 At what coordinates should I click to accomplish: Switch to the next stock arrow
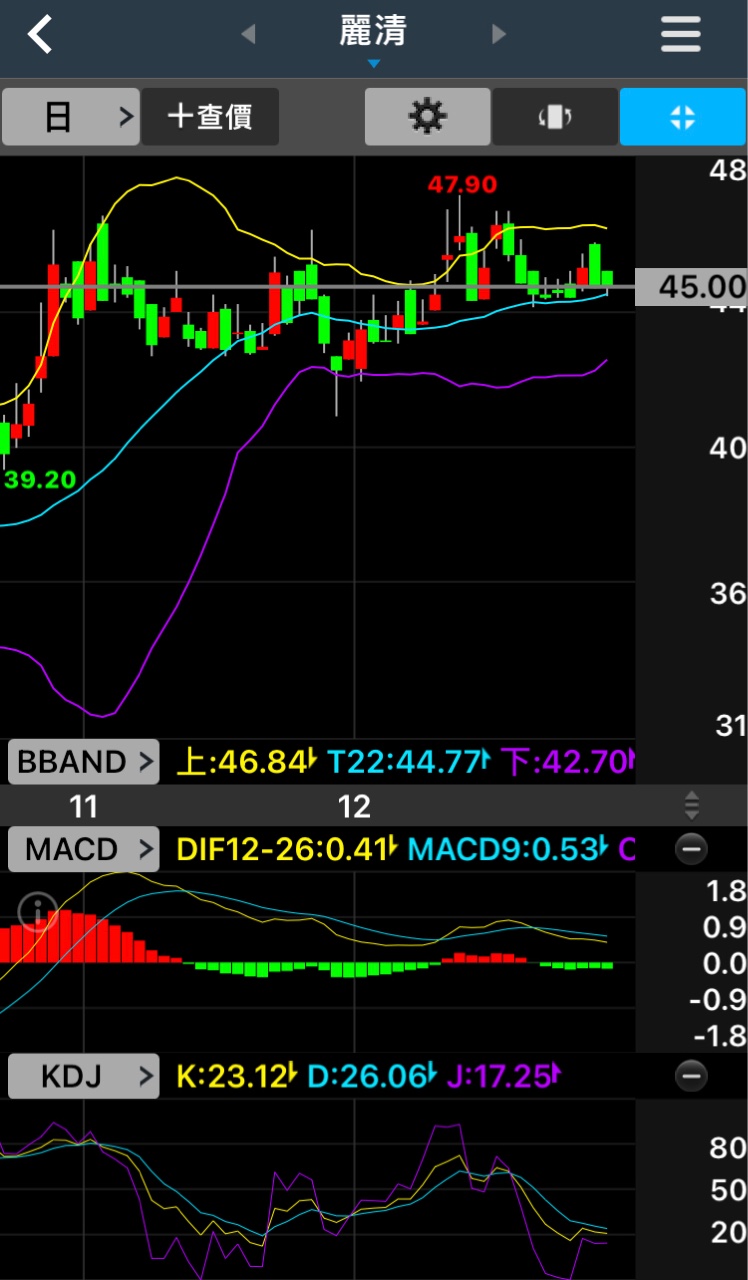pos(499,35)
